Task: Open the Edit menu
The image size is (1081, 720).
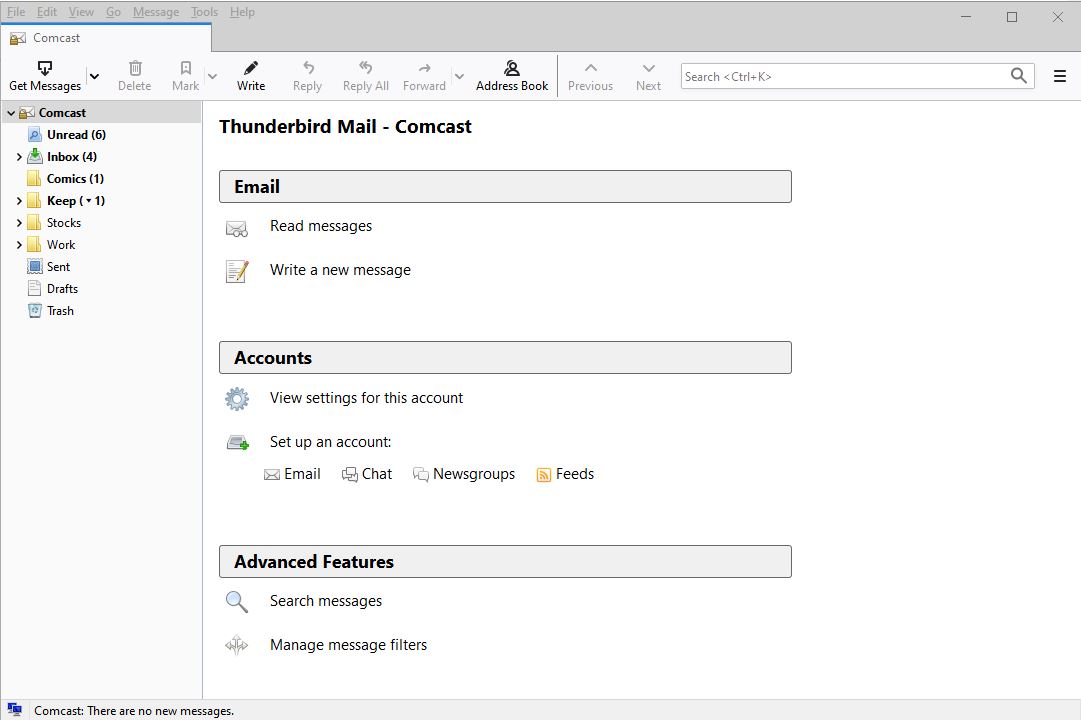Action: 47,12
